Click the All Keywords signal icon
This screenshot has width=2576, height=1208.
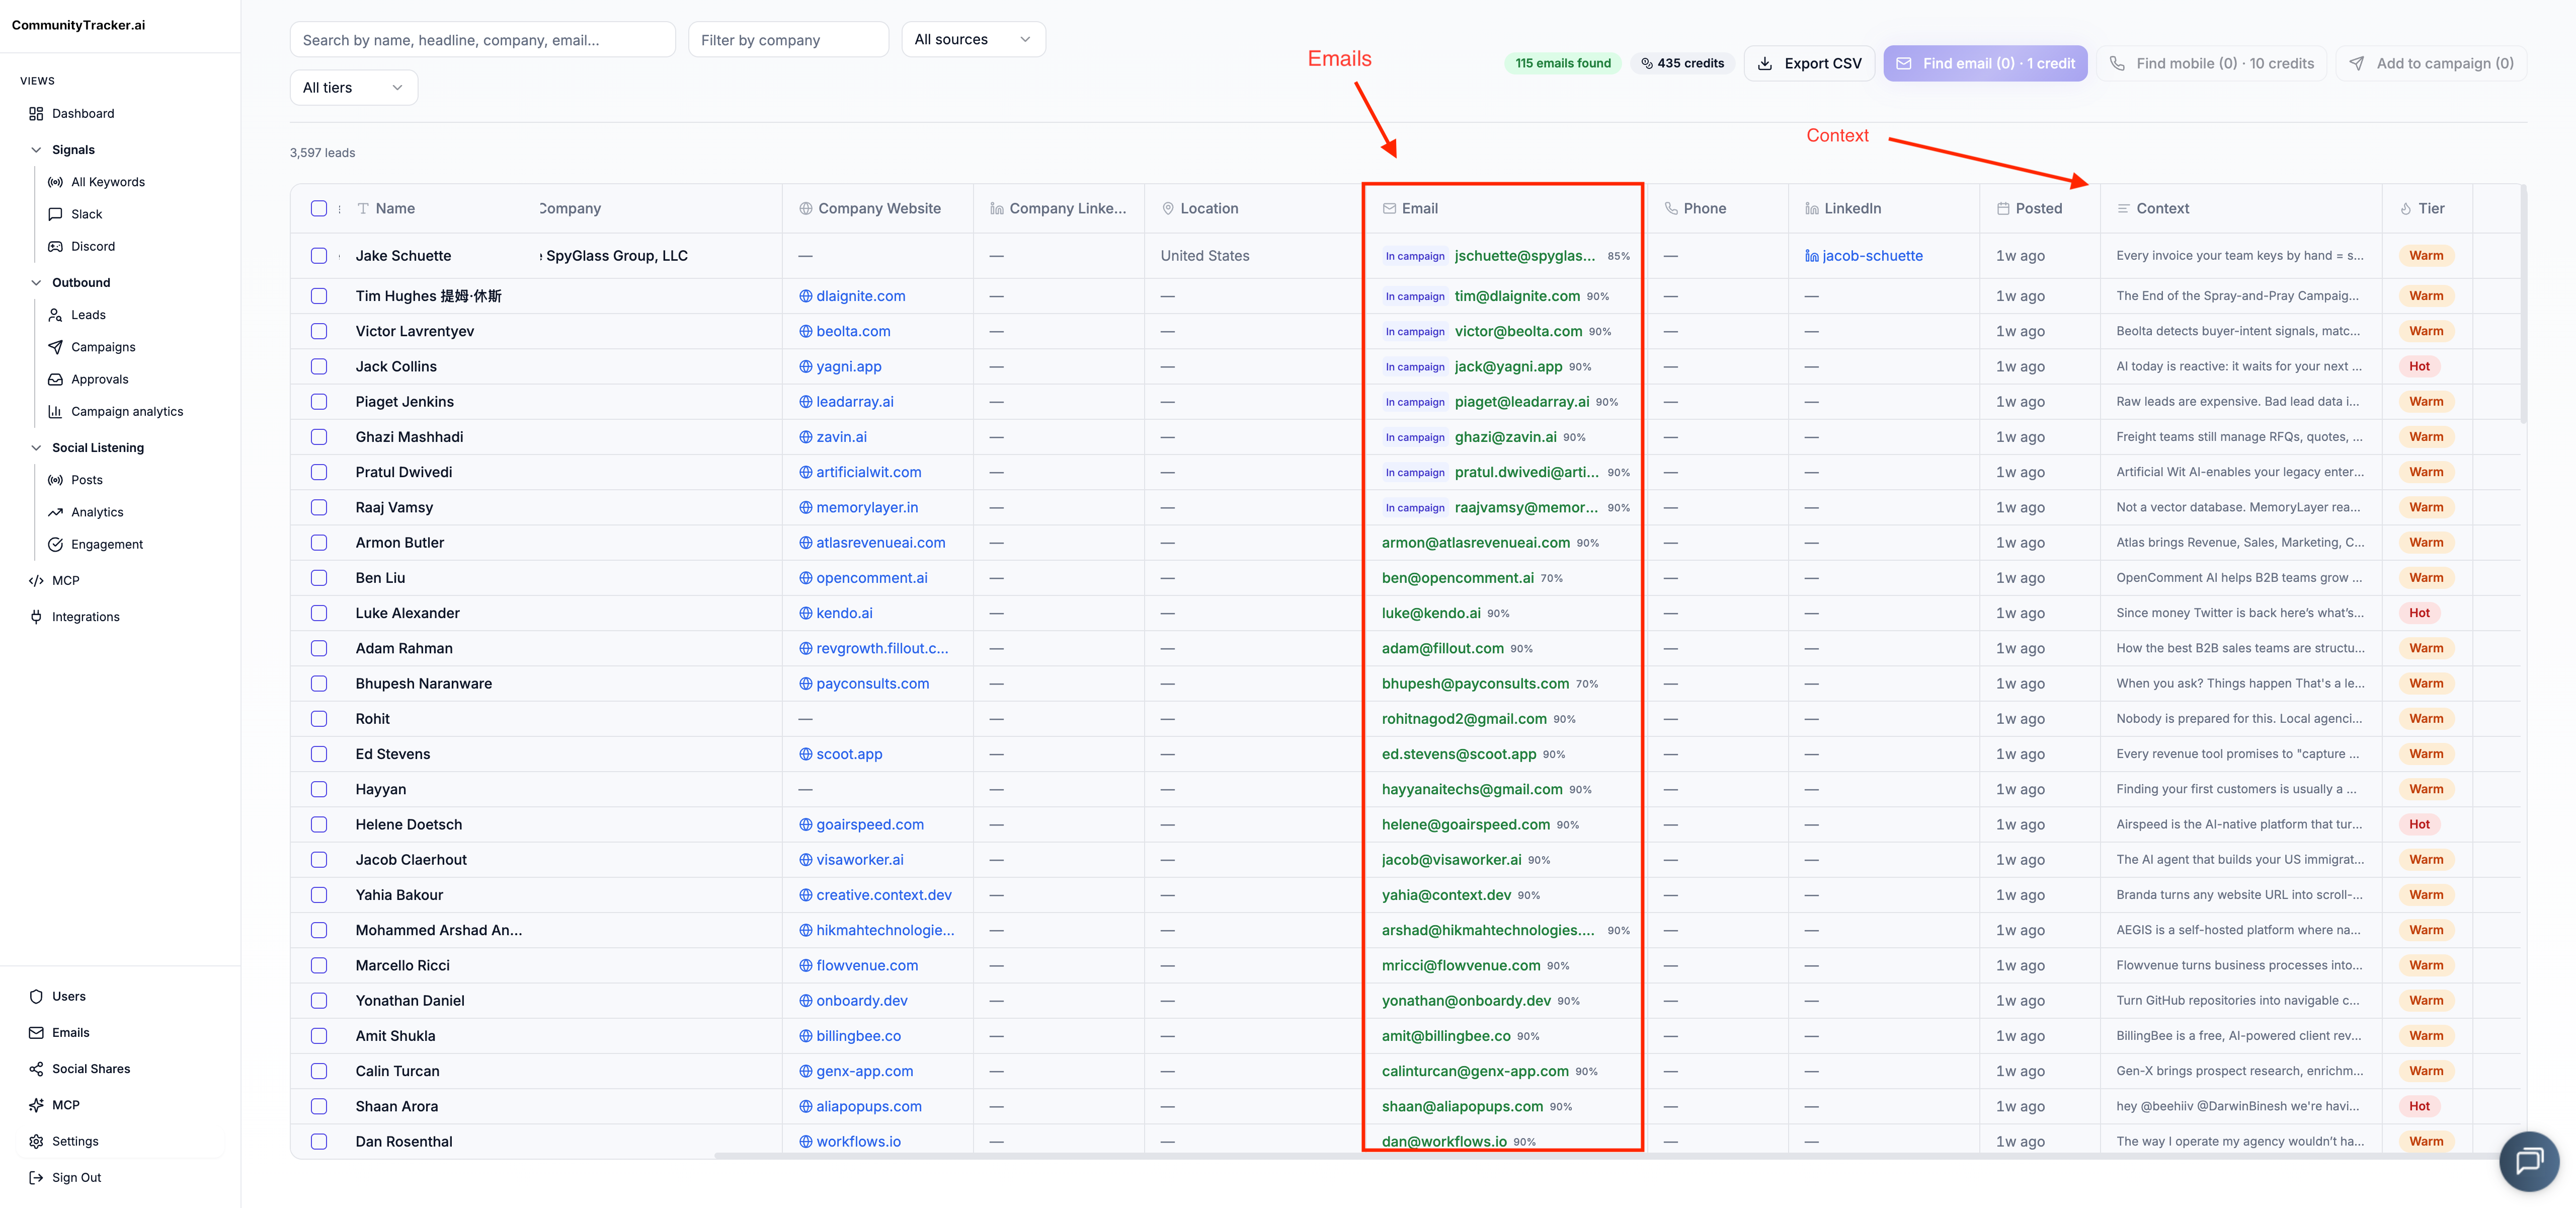(56, 182)
